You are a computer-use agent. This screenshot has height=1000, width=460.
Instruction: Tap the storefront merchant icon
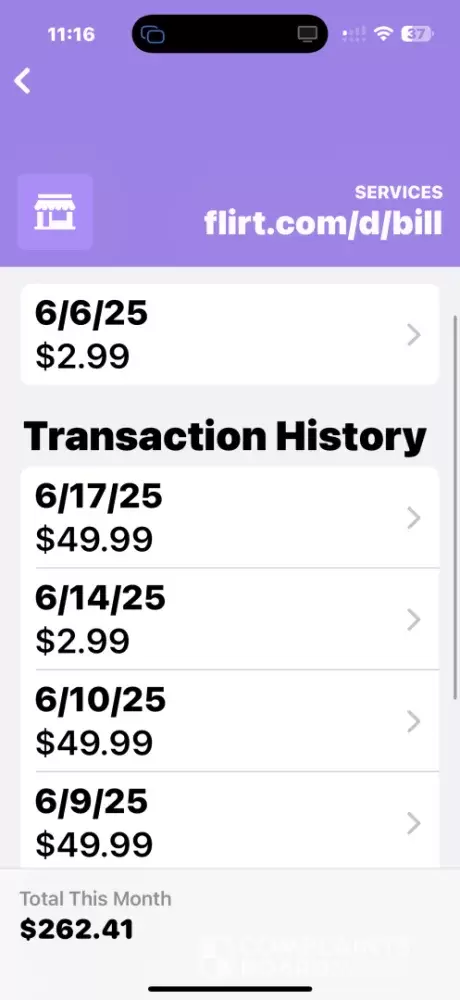point(55,212)
